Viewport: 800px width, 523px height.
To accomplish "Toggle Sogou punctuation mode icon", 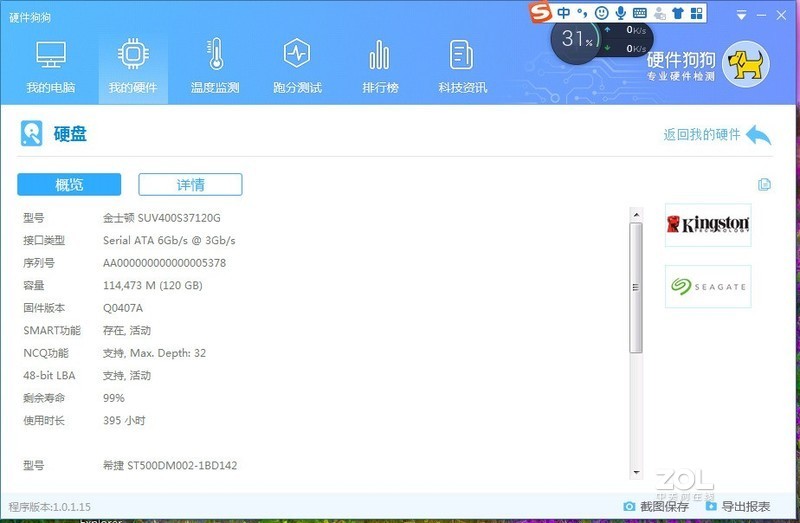I will 582,13.
